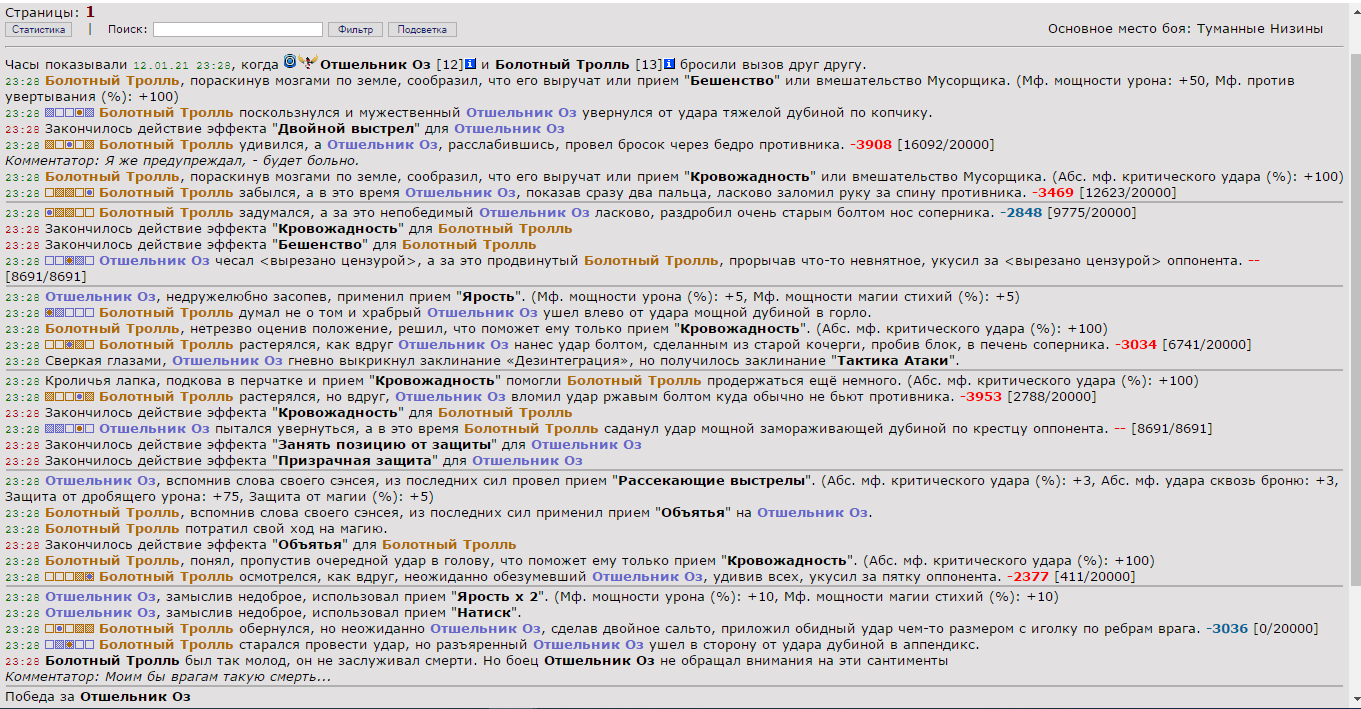Click hit-zone icon on the 'пытался увернуться' row
Screen dimensions: 1361x709
pos(70,429)
